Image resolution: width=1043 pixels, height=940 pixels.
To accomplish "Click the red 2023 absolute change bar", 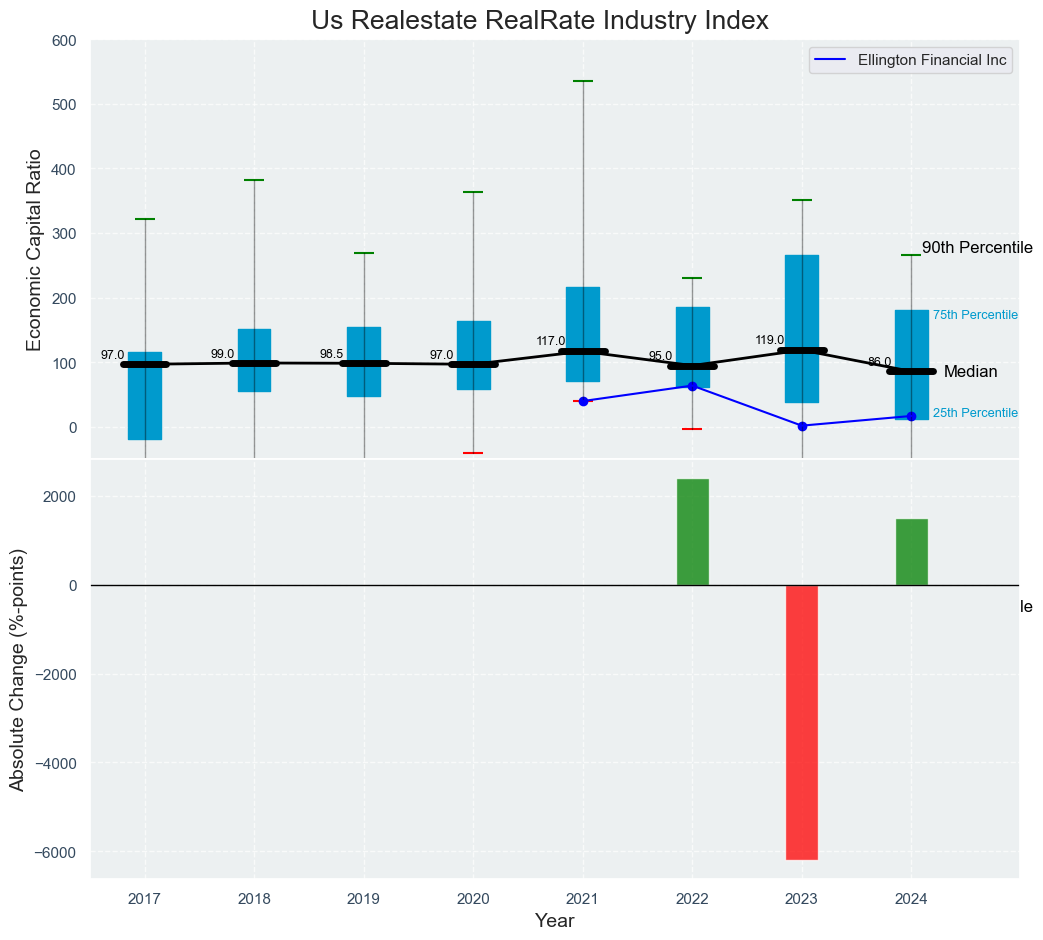I will point(802,722).
